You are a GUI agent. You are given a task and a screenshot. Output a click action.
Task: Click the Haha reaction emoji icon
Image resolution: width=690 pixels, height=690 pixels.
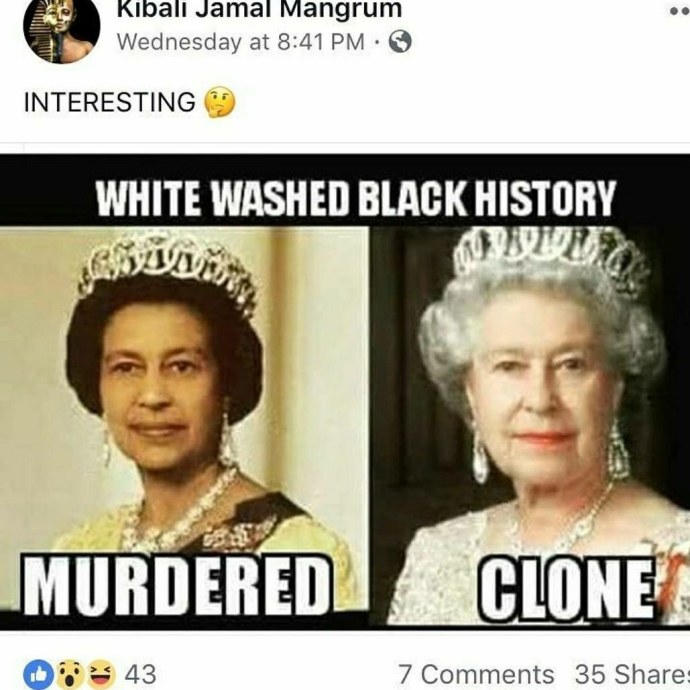click(x=101, y=674)
